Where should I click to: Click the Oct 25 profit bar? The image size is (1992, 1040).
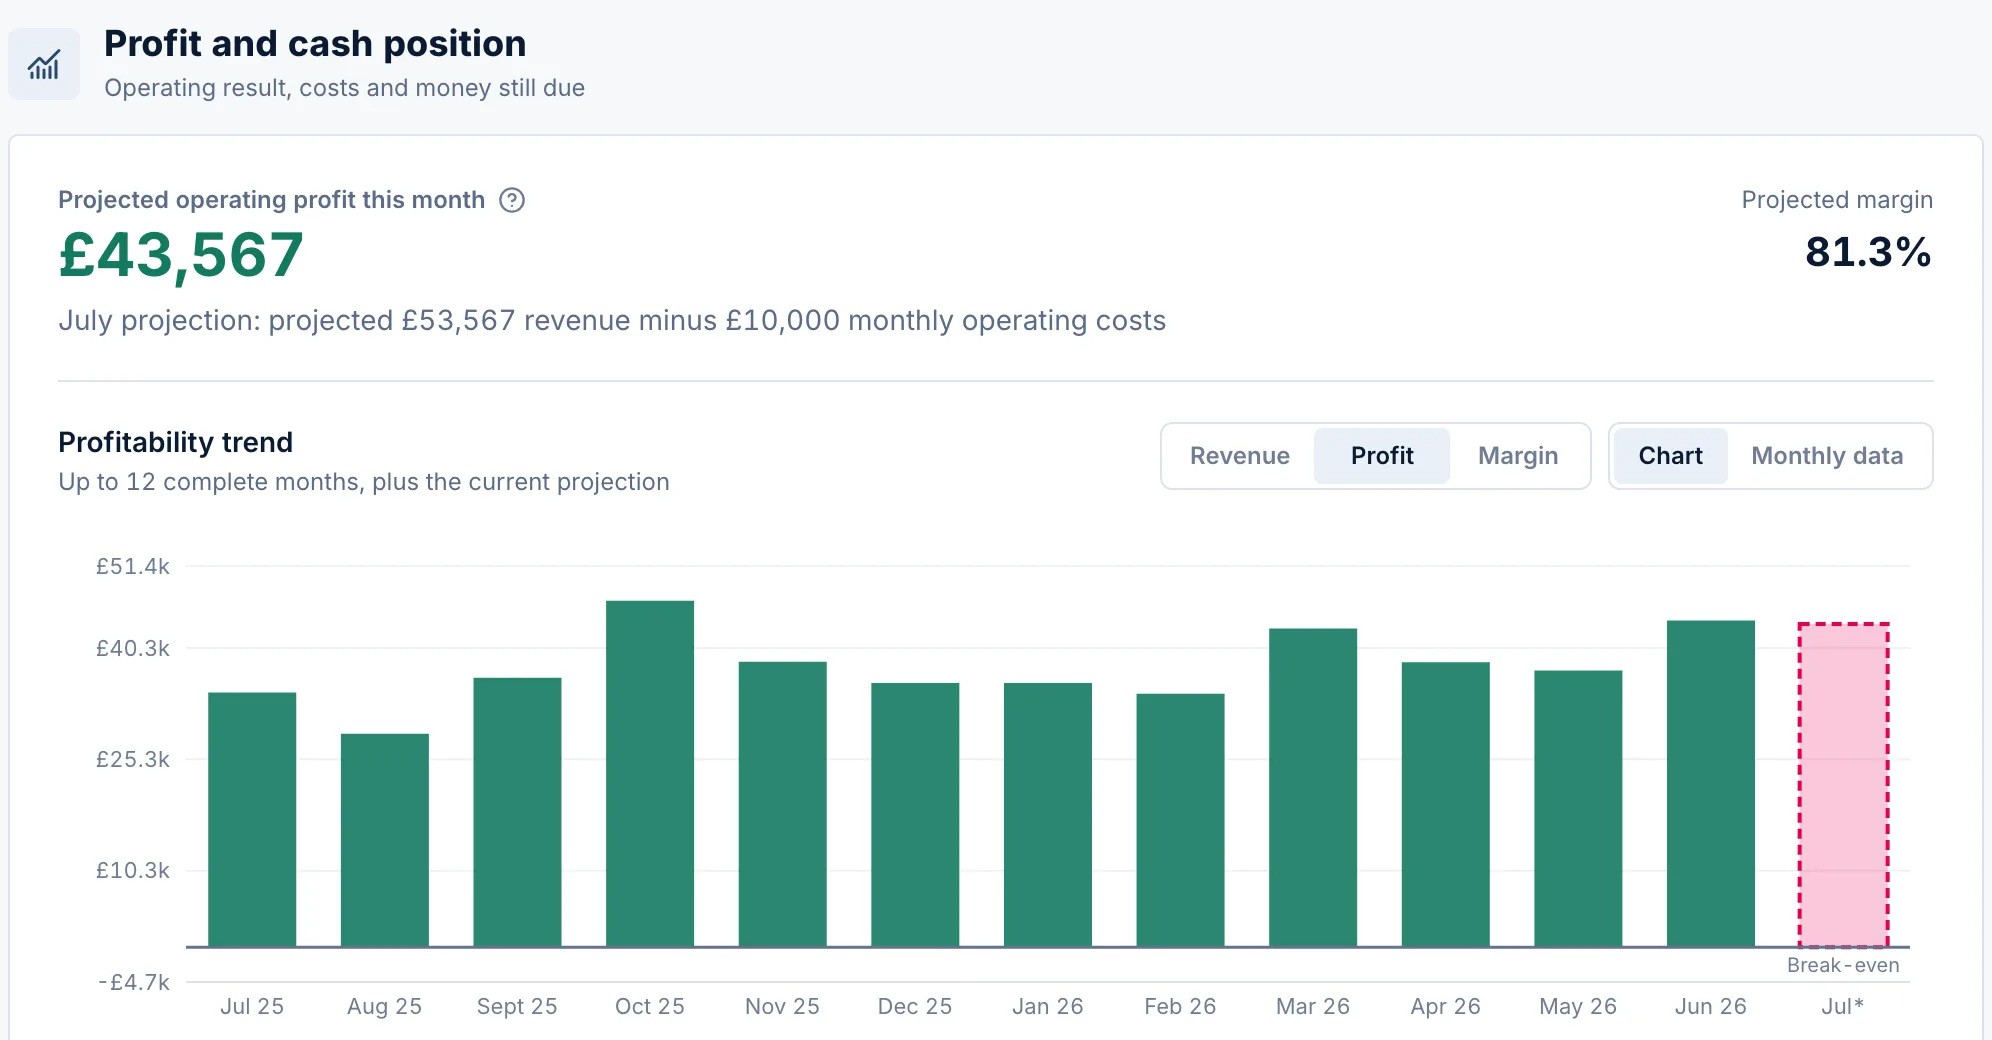[x=650, y=774]
